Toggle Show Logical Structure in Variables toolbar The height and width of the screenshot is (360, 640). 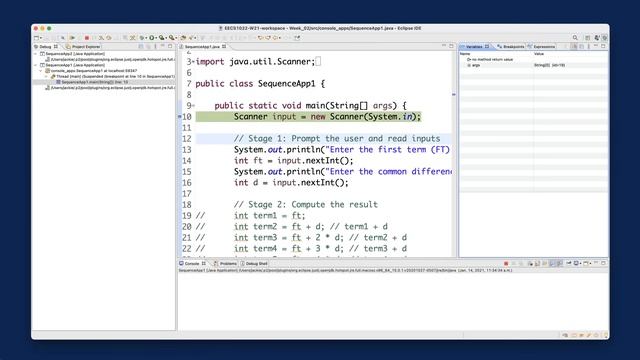pyautogui.click(x=574, y=46)
